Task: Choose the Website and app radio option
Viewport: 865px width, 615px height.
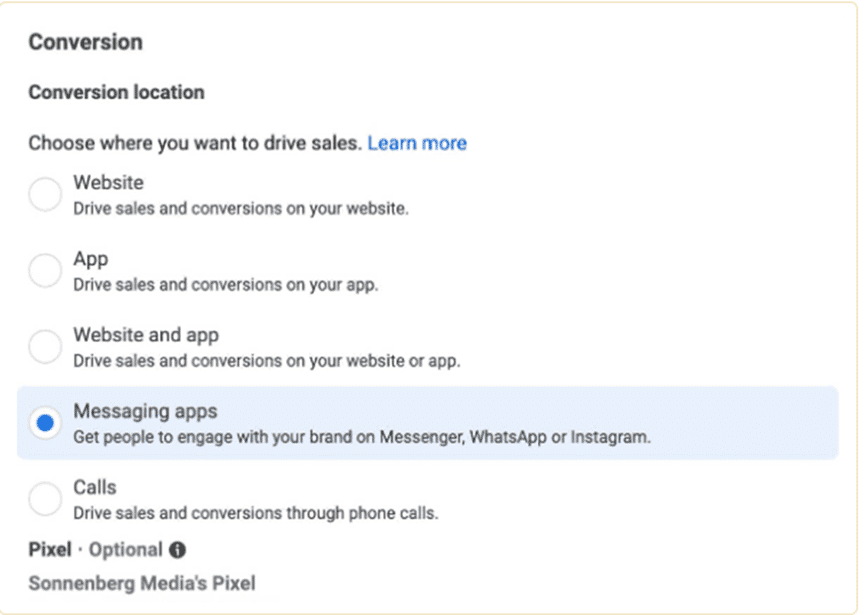Action: [x=45, y=346]
